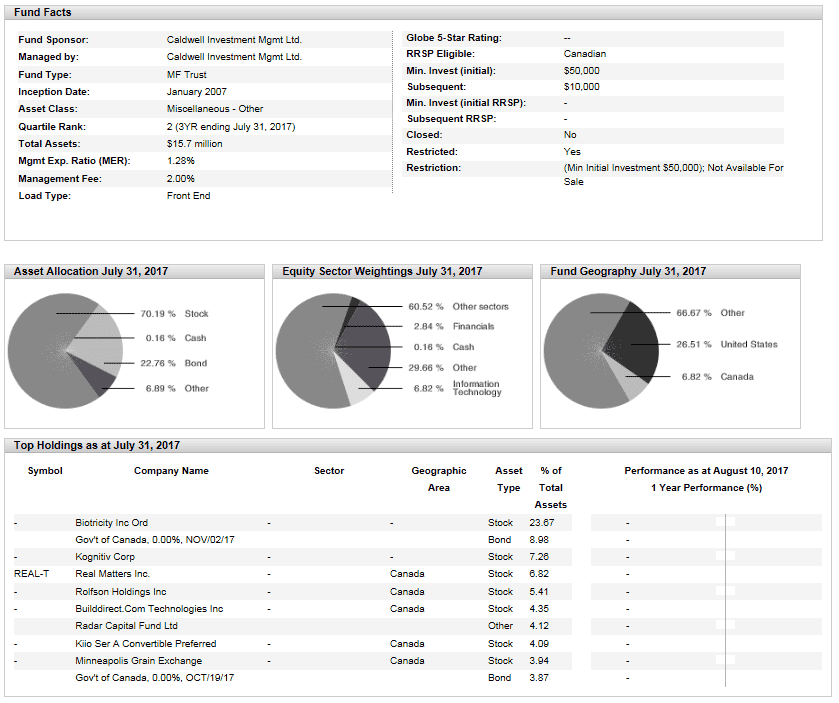Click the Subsequent investment value $10,000
This screenshot has height=703, width=839.
coord(582,87)
